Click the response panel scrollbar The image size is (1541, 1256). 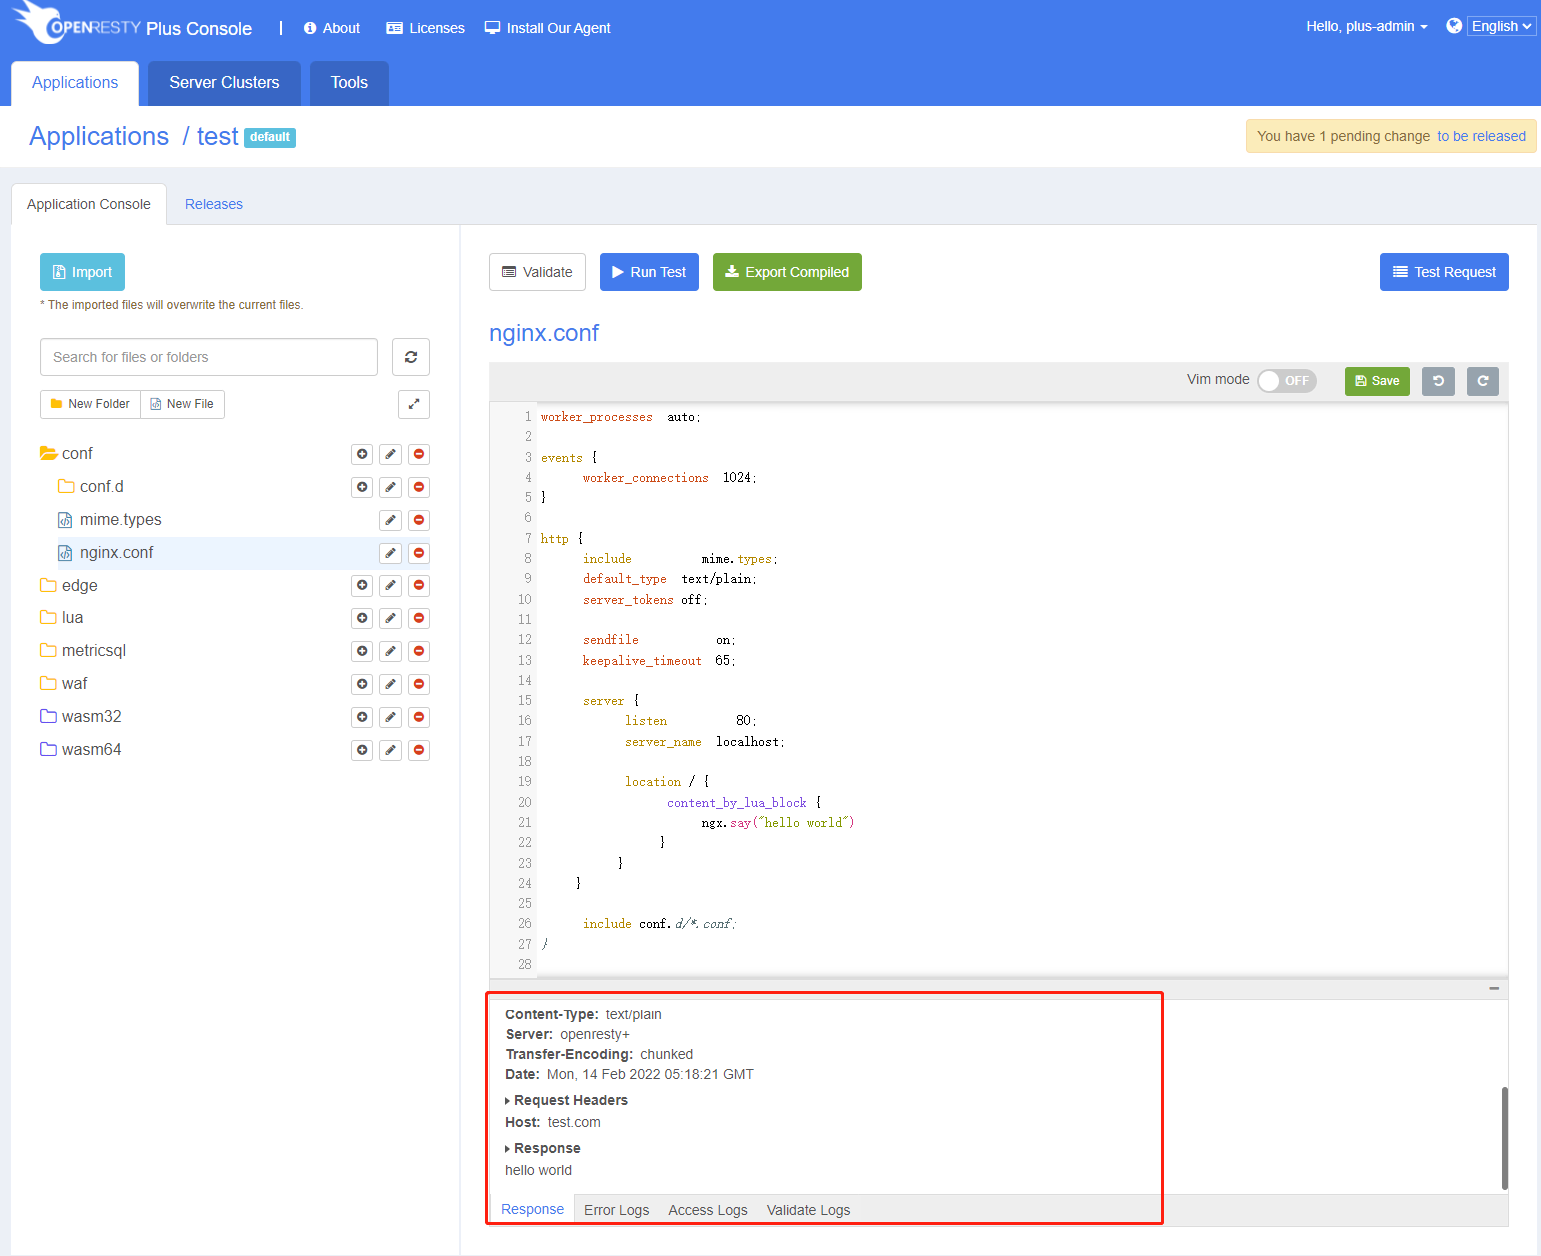coord(1504,1138)
